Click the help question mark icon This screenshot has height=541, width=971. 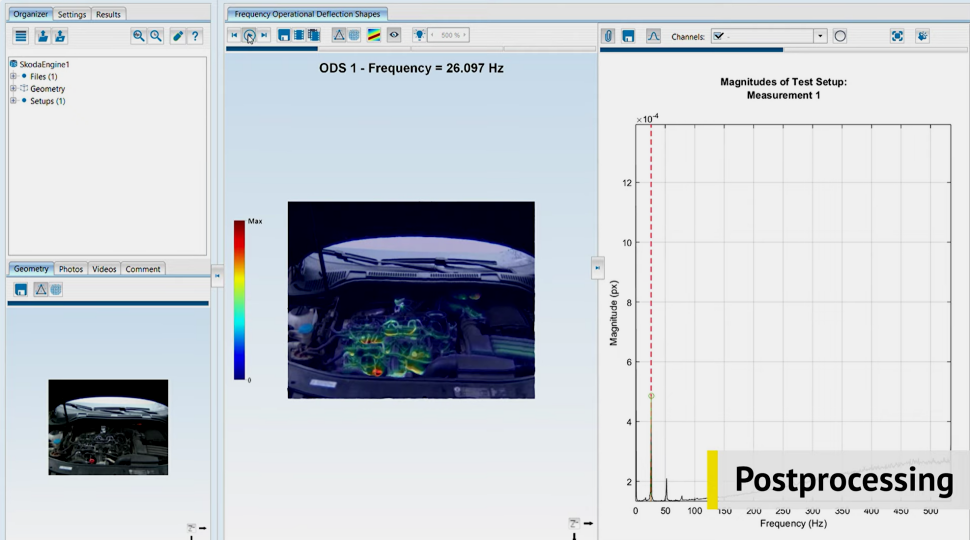click(x=196, y=36)
